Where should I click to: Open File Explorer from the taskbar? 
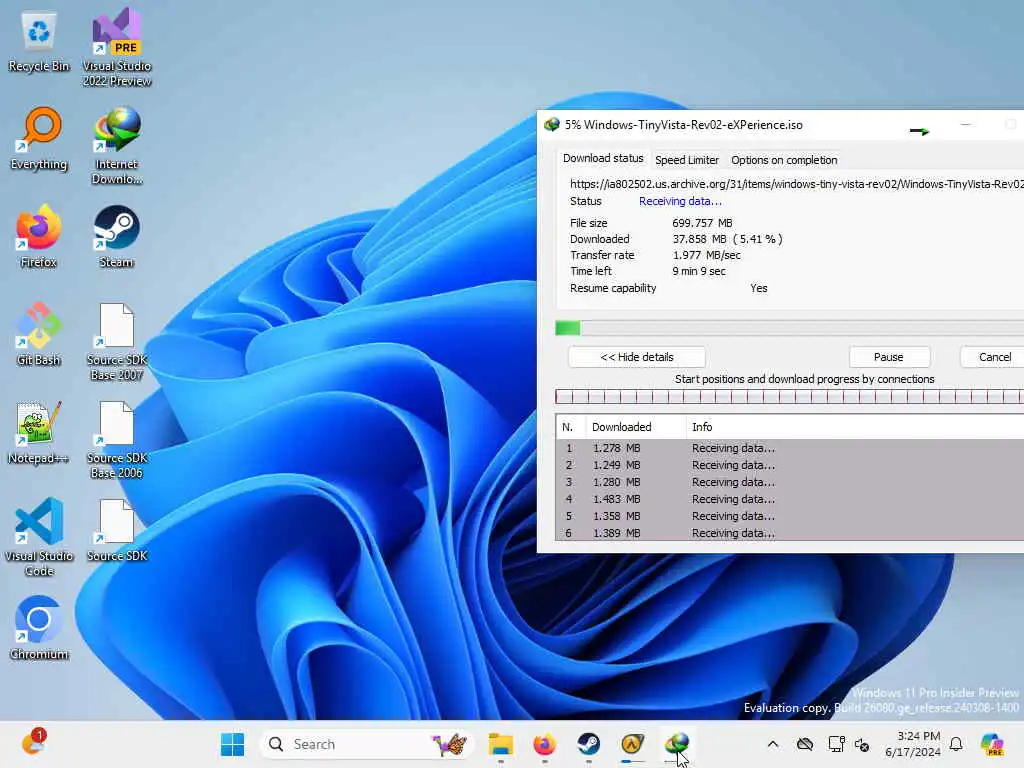tap(500, 744)
